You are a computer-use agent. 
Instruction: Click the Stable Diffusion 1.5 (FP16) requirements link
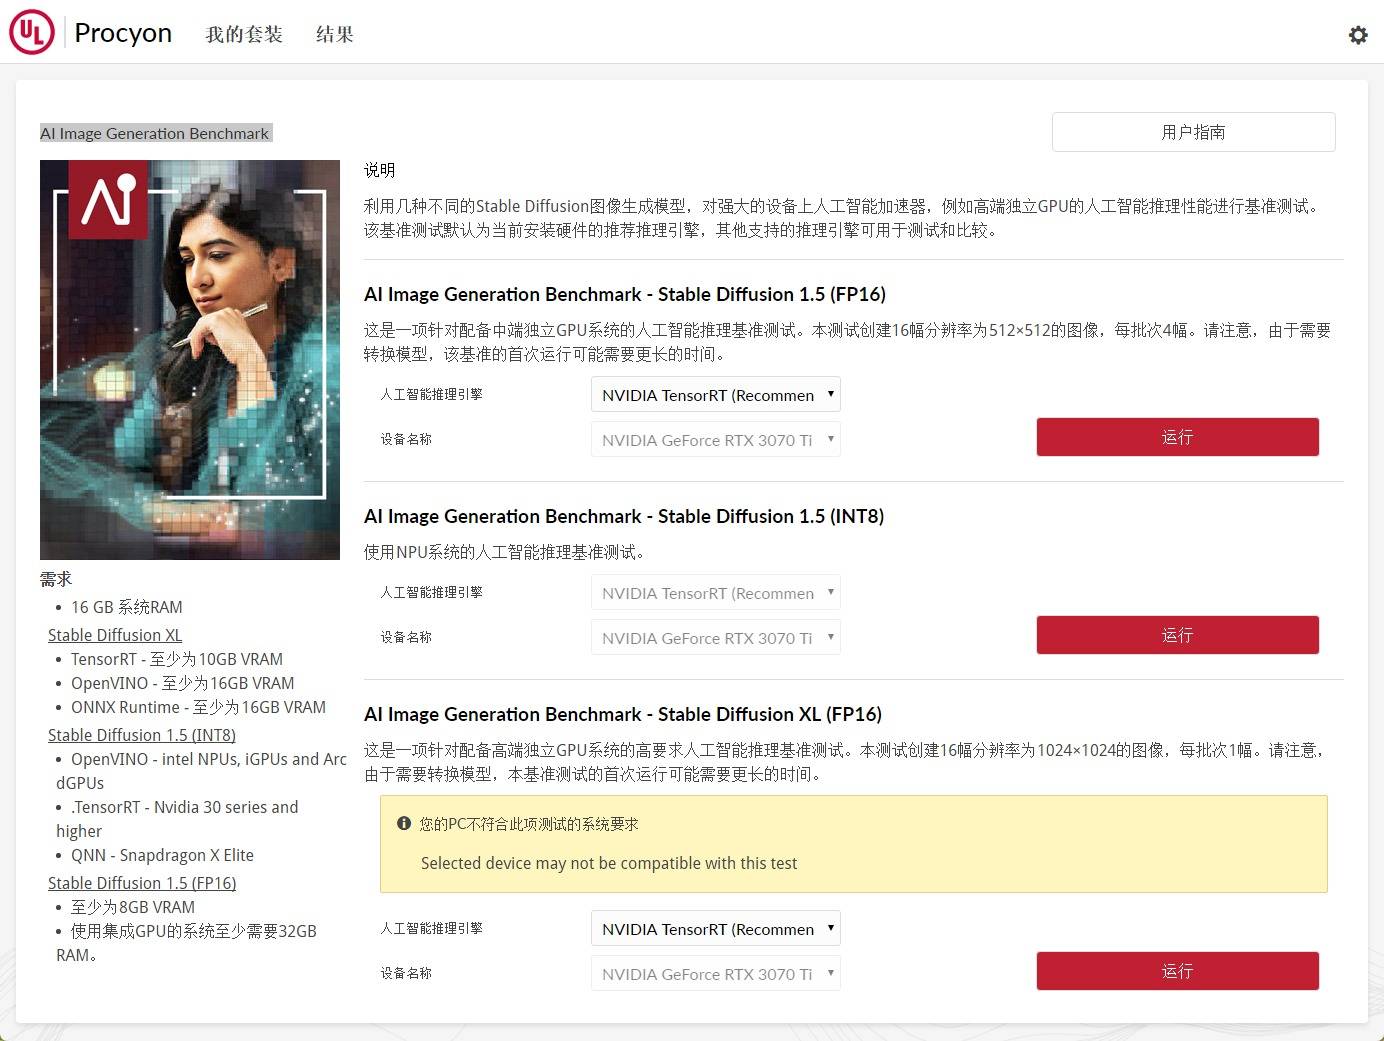(142, 883)
